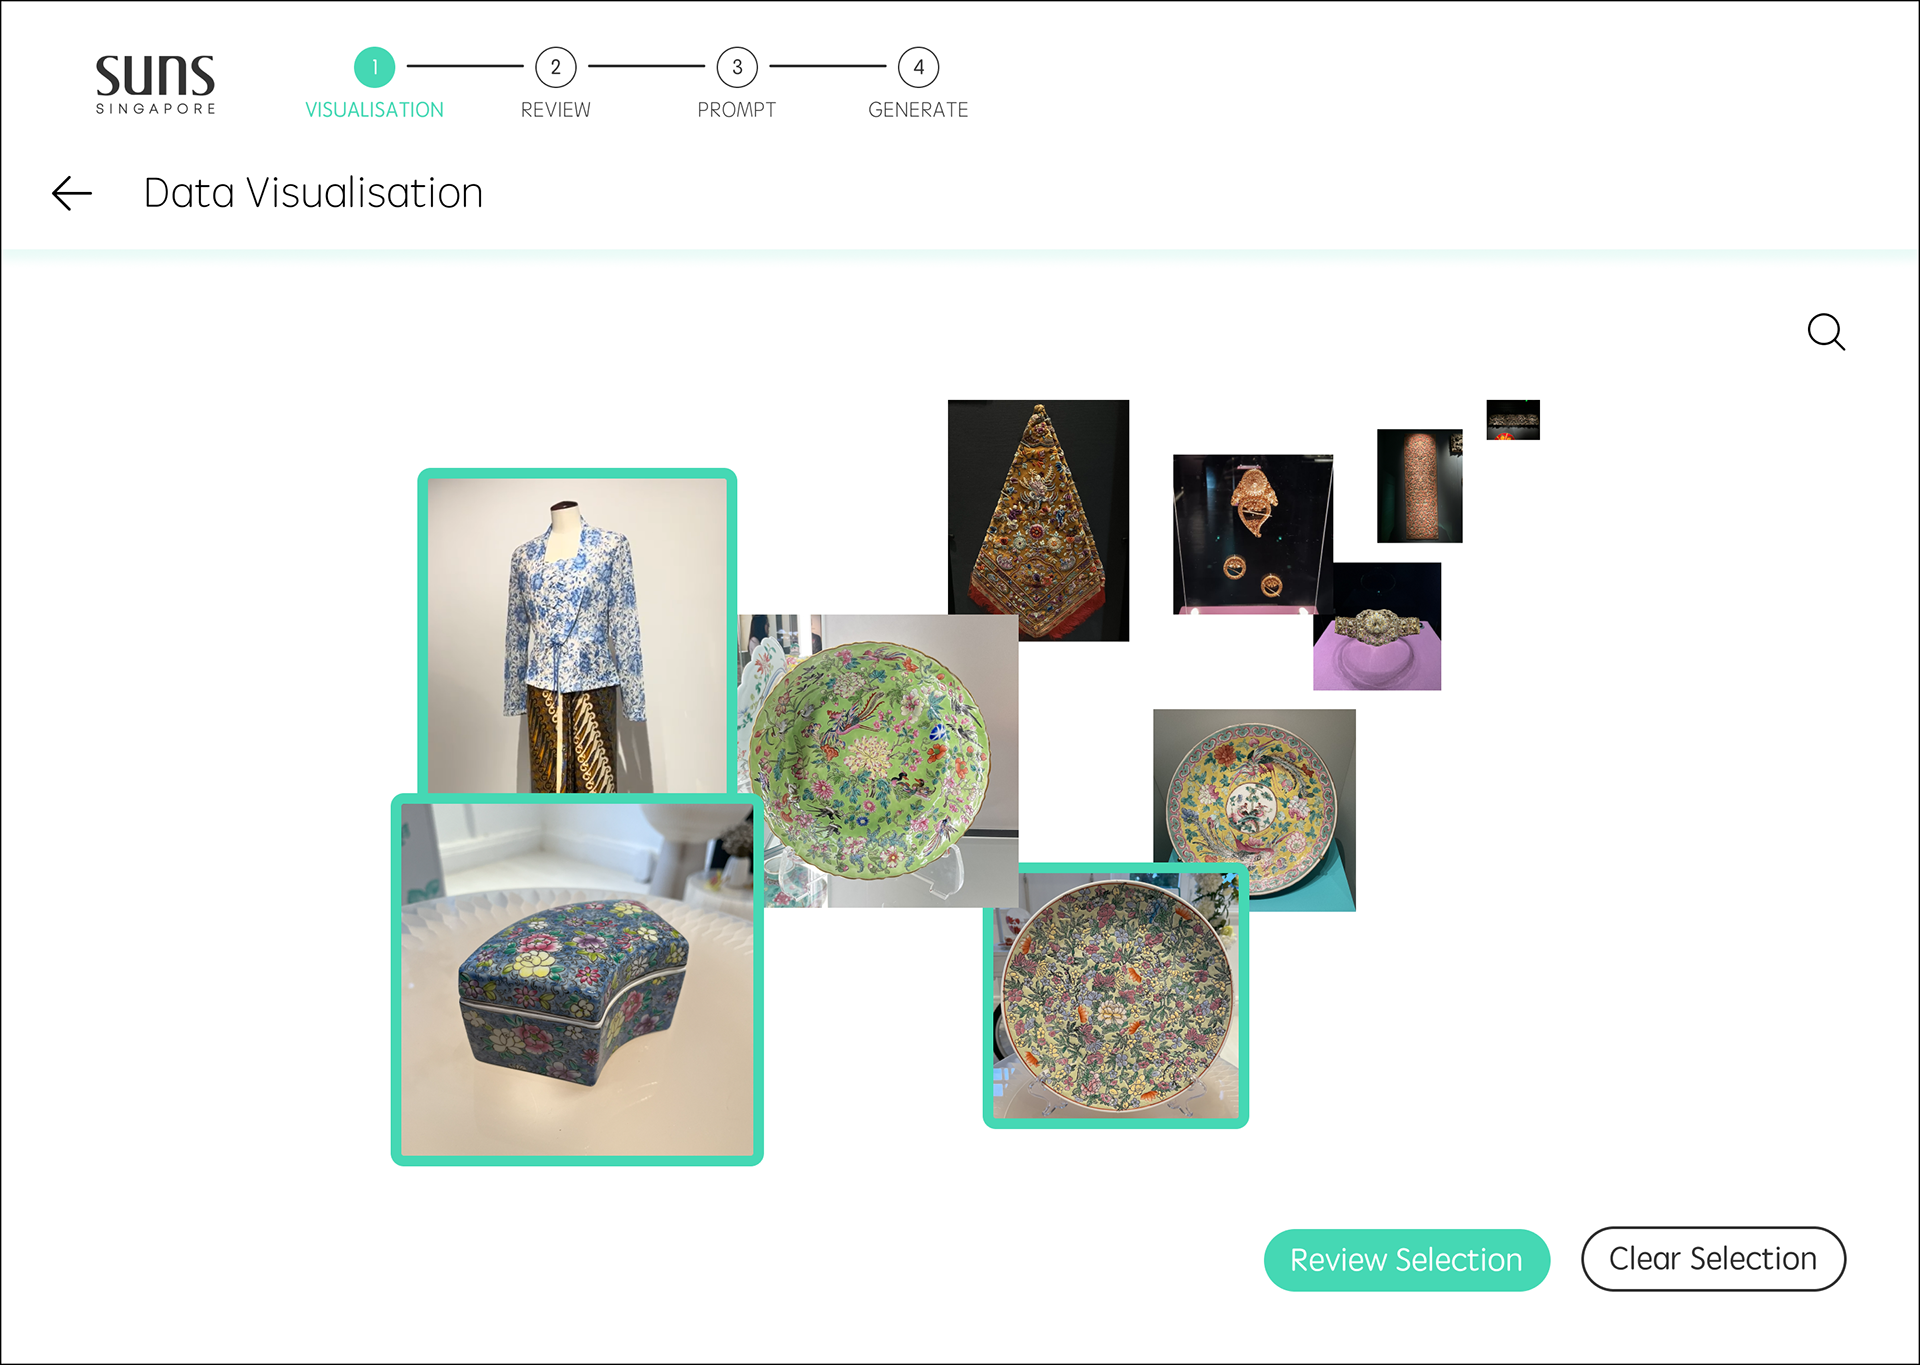Viewport: 1920px width, 1365px height.
Task: Select the tall red beaded panel image
Action: (x=1419, y=486)
